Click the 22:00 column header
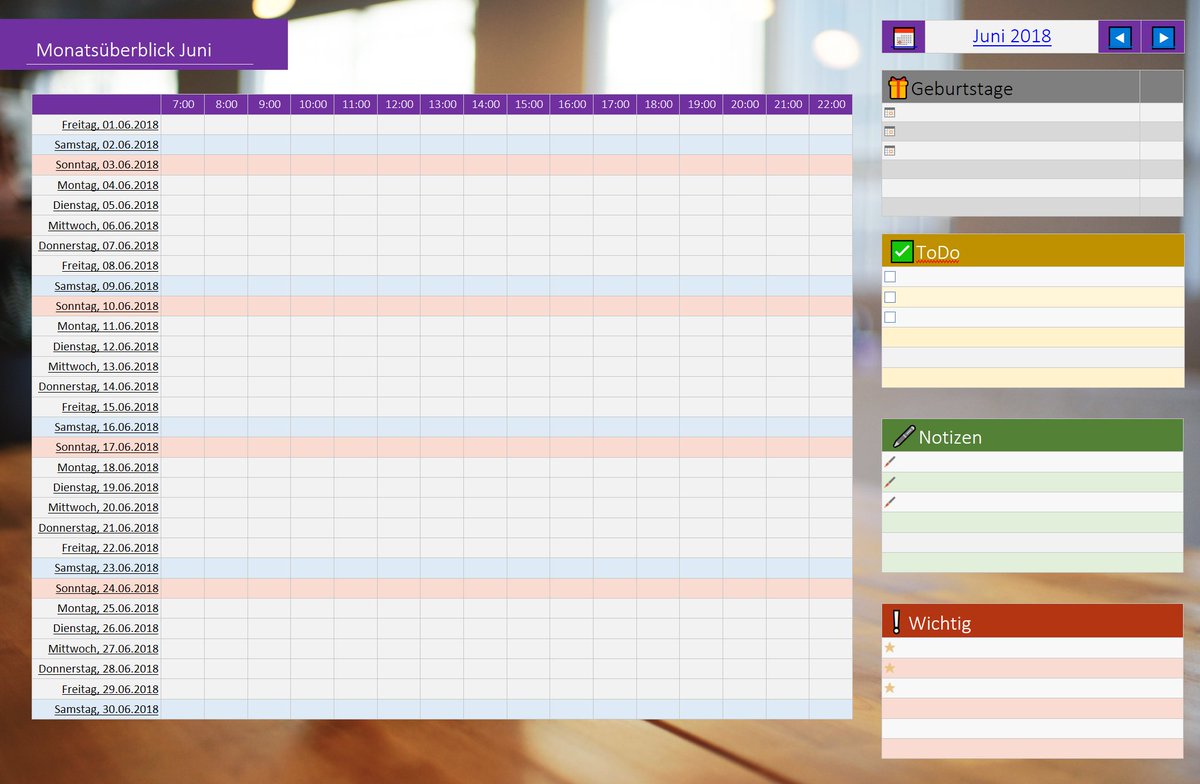Screen dimensions: 1200x784 click(831, 104)
